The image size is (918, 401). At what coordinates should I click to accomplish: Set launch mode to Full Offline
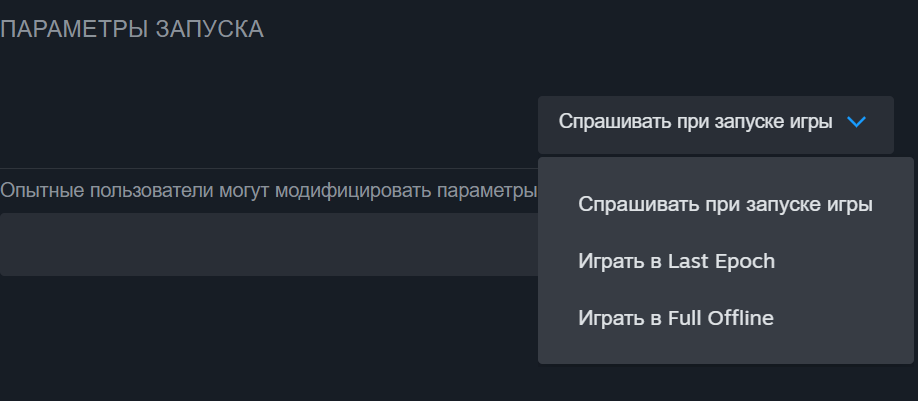(x=675, y=319)
